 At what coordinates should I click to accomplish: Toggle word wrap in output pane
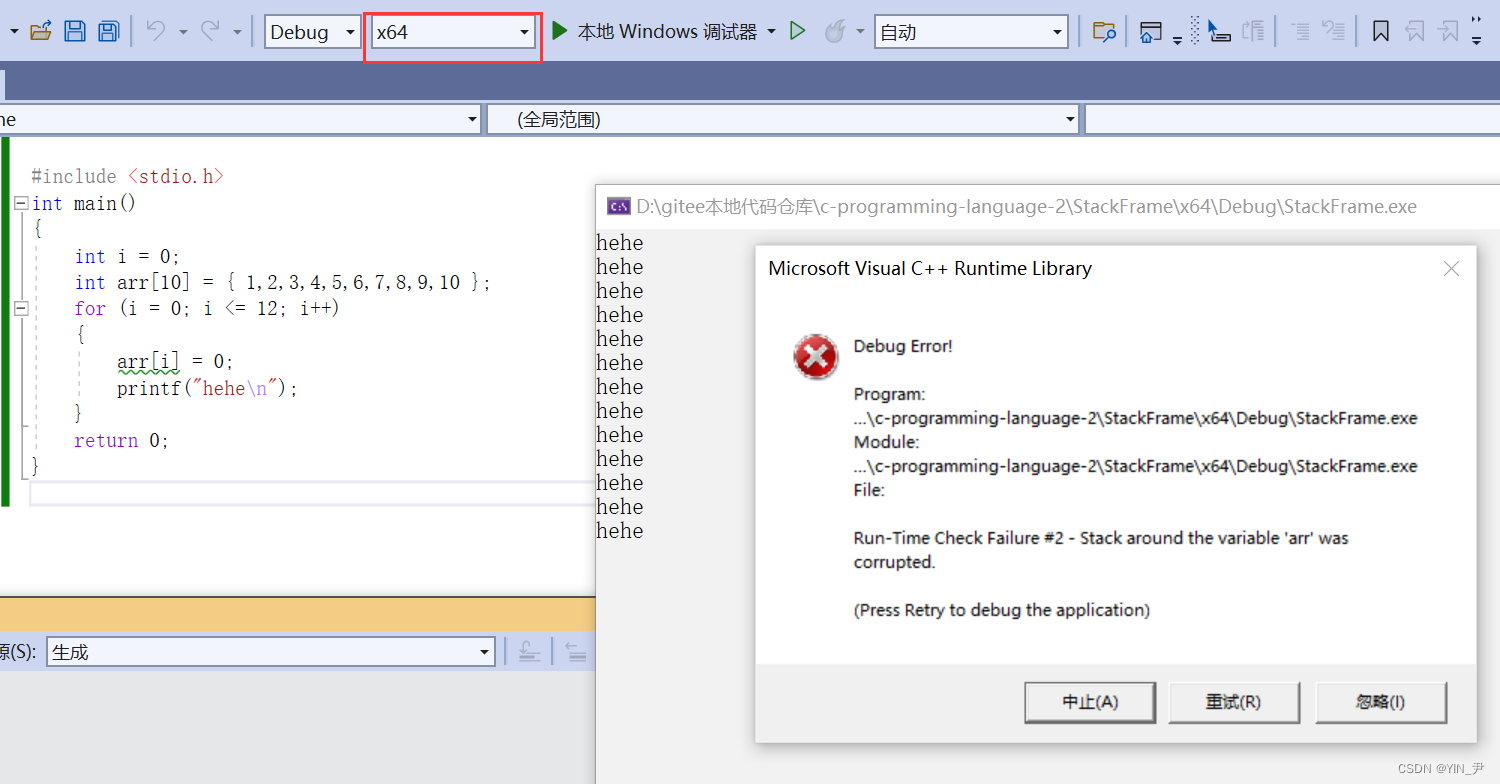coord(576,652)
